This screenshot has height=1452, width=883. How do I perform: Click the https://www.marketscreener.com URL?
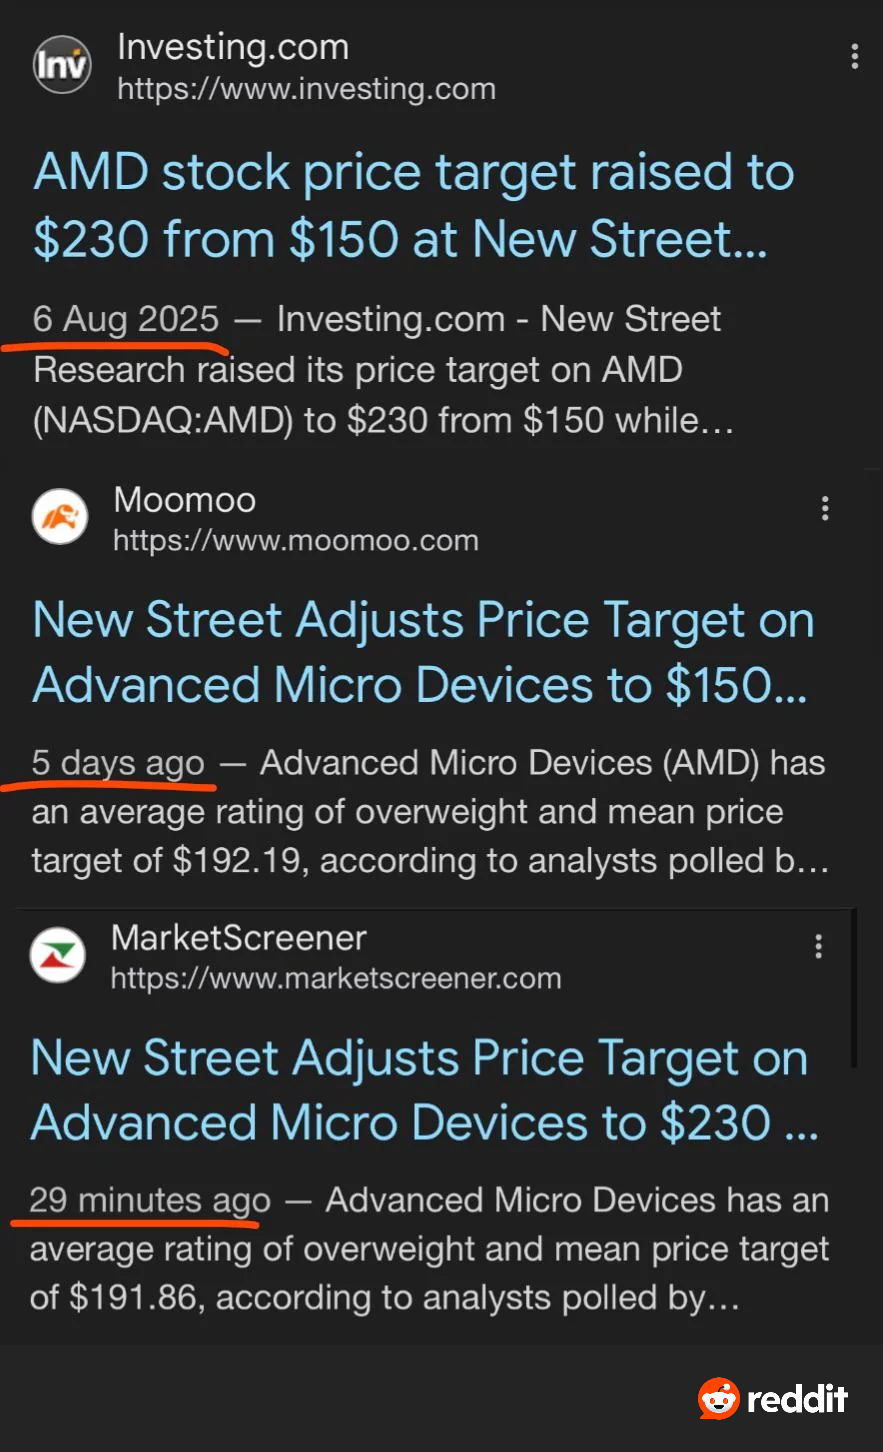point(335,978)
